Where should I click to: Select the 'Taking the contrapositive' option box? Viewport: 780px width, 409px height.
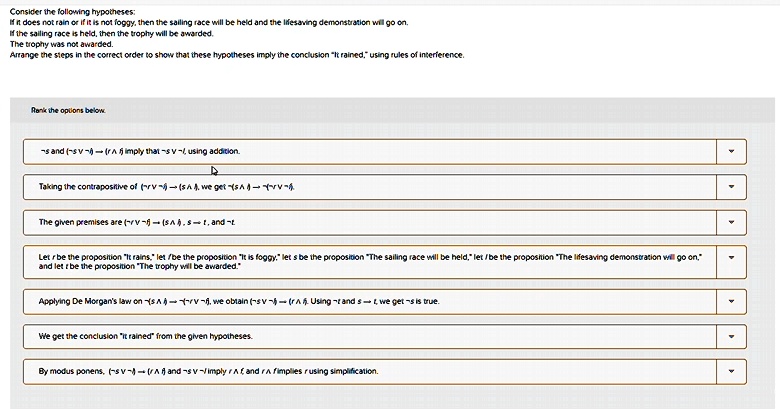click(370, 187)
